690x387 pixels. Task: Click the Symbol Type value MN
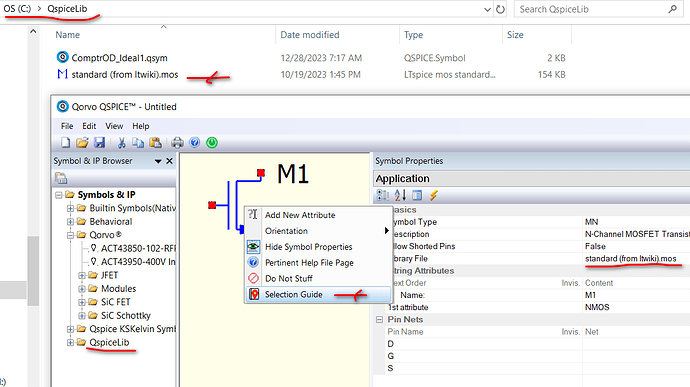[x=636, y=222]
